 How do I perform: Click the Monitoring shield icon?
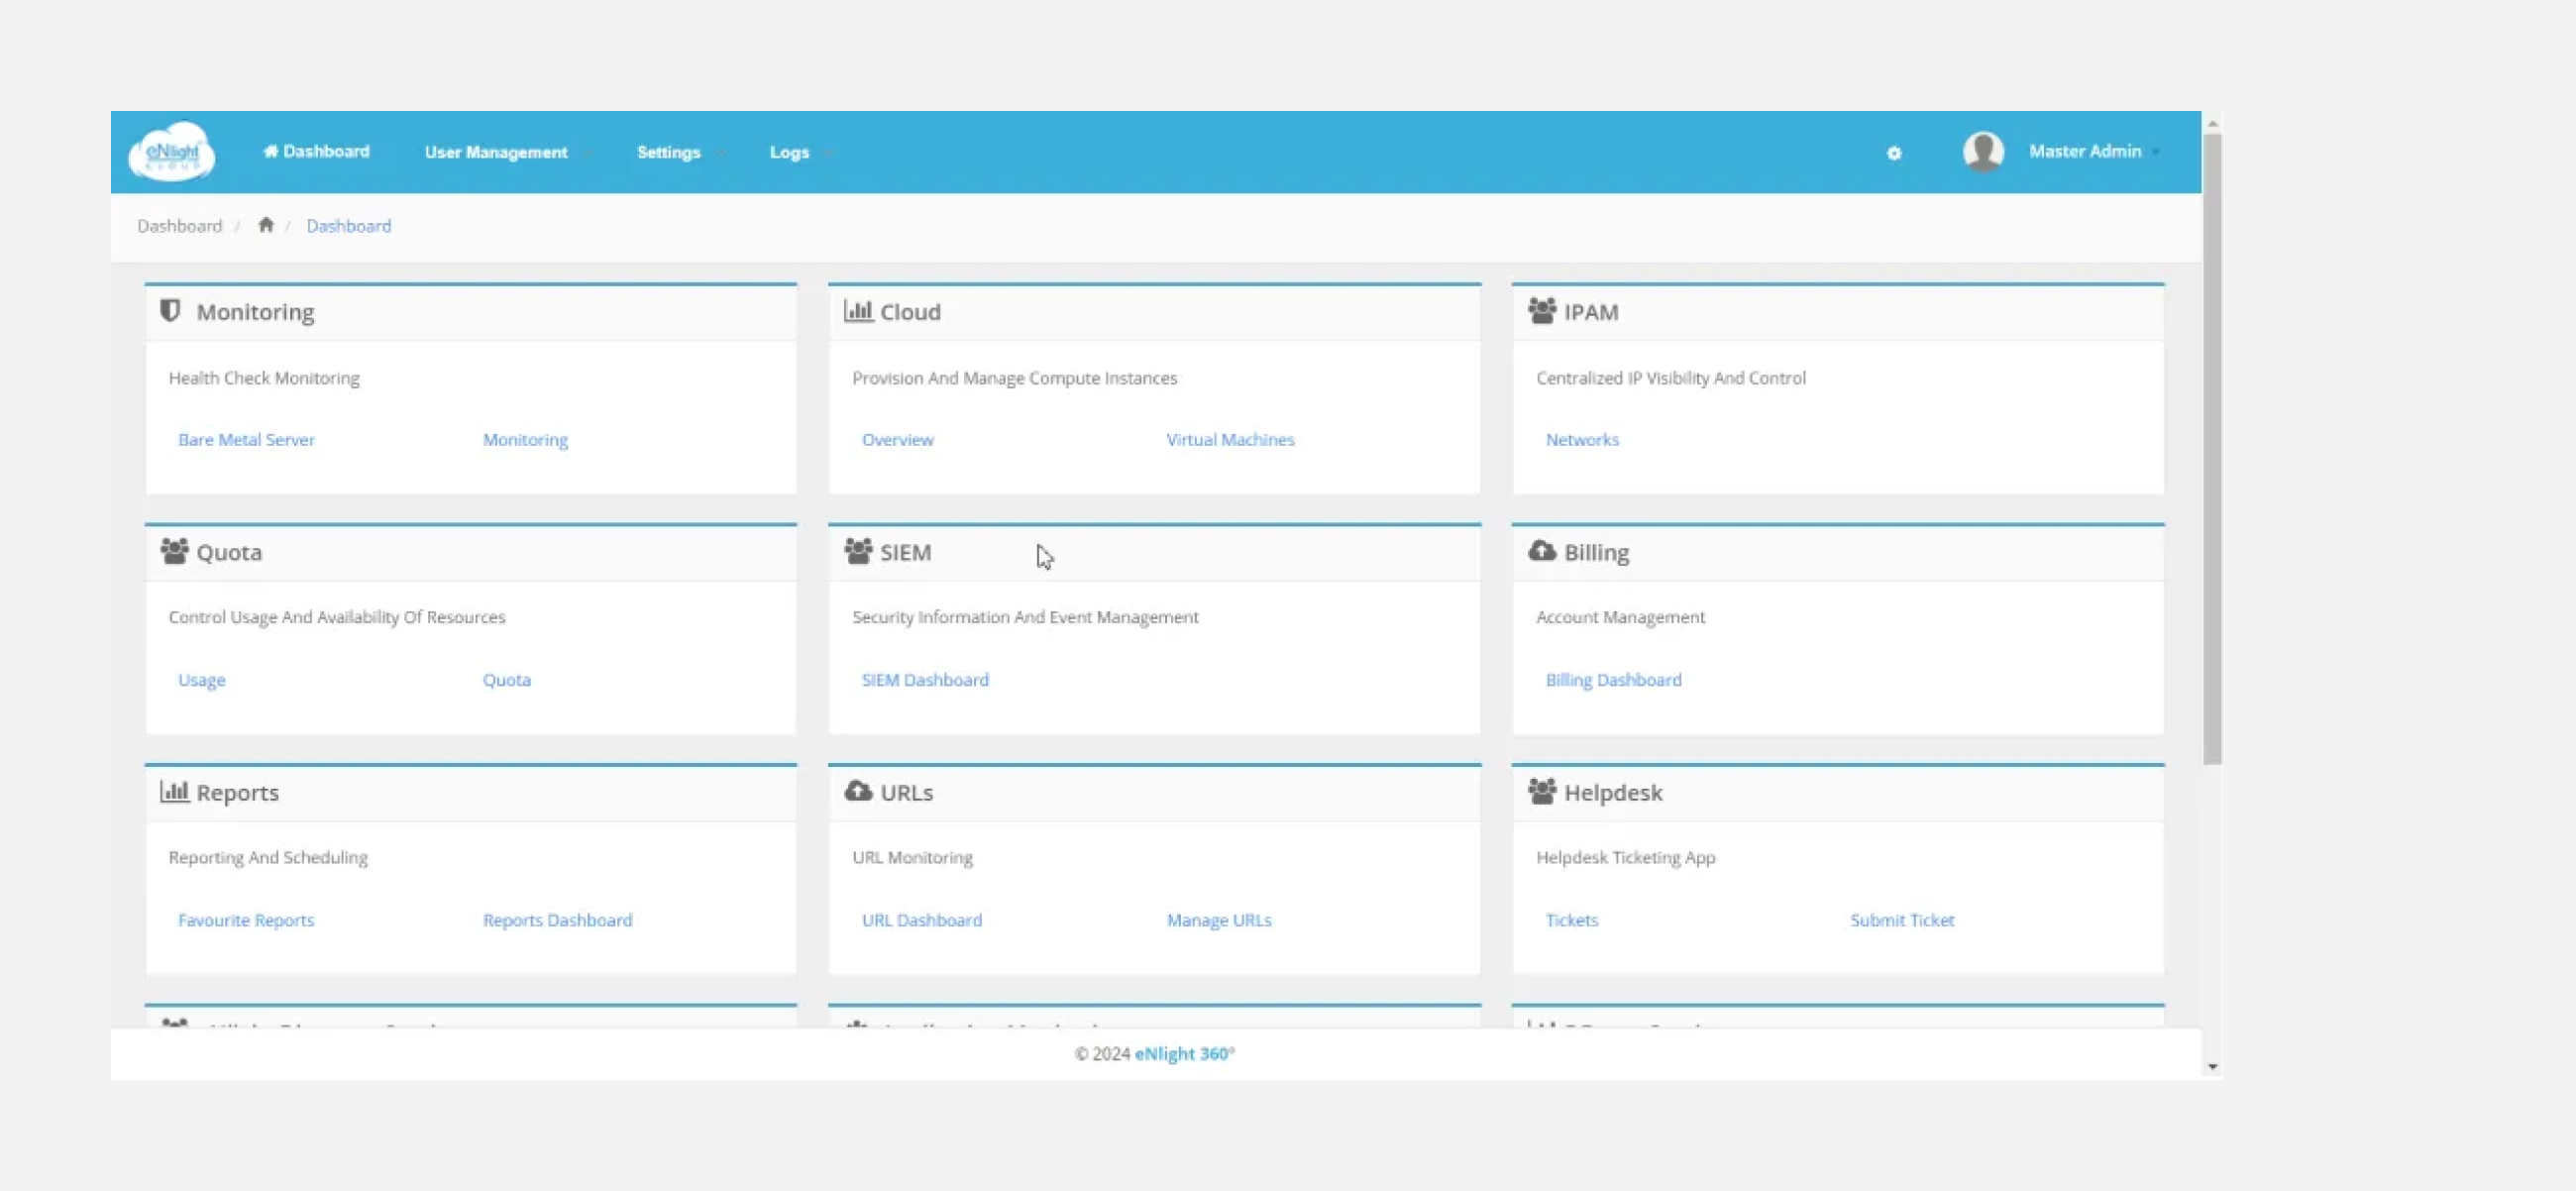tap(172, 310)
